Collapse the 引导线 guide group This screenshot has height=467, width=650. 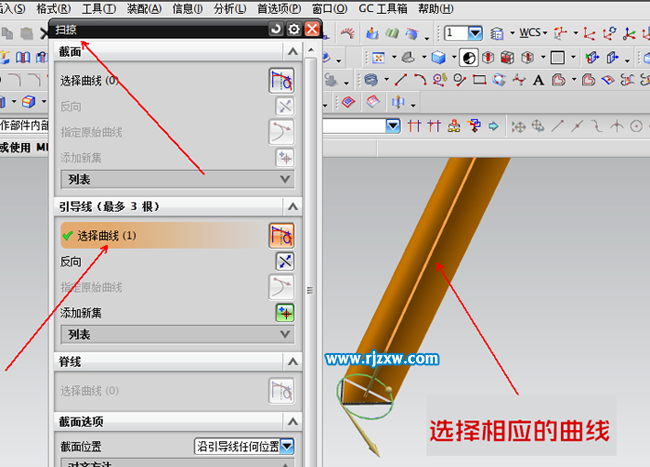pos(289,206)
